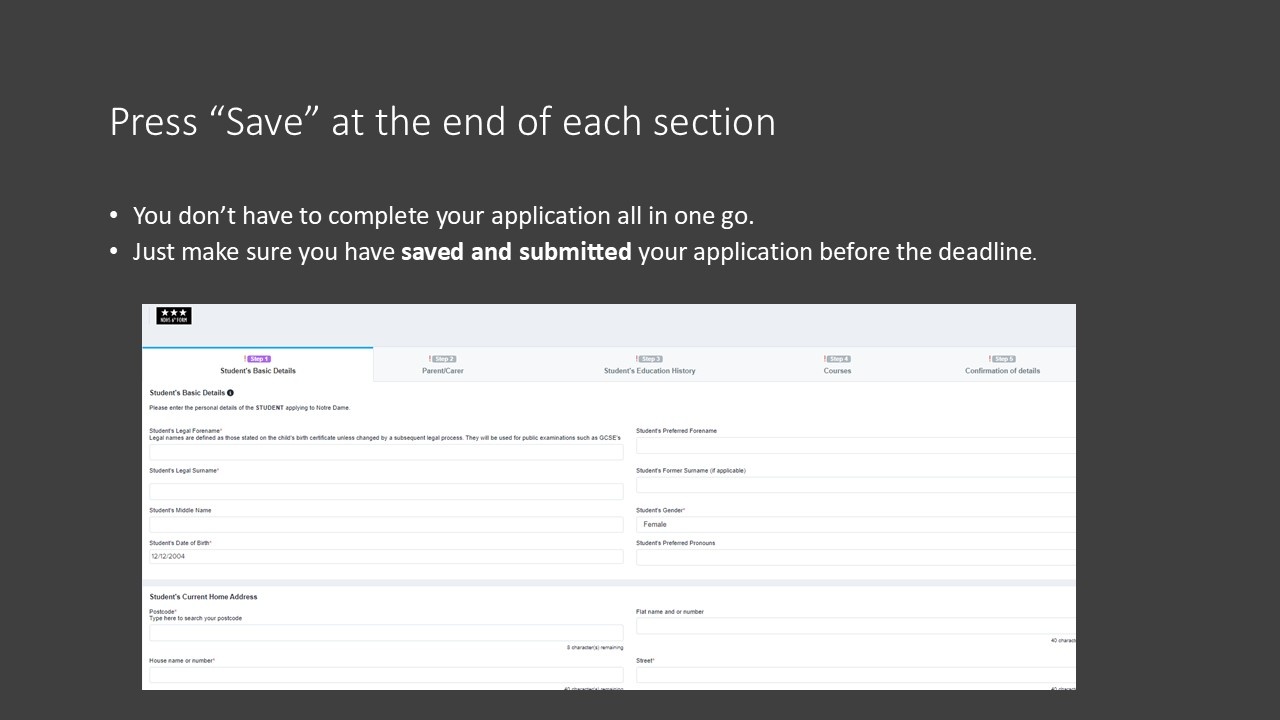Open the Student's Preferred Pronouns dropdown
1280x720 pixels.
tap(855, 557)
